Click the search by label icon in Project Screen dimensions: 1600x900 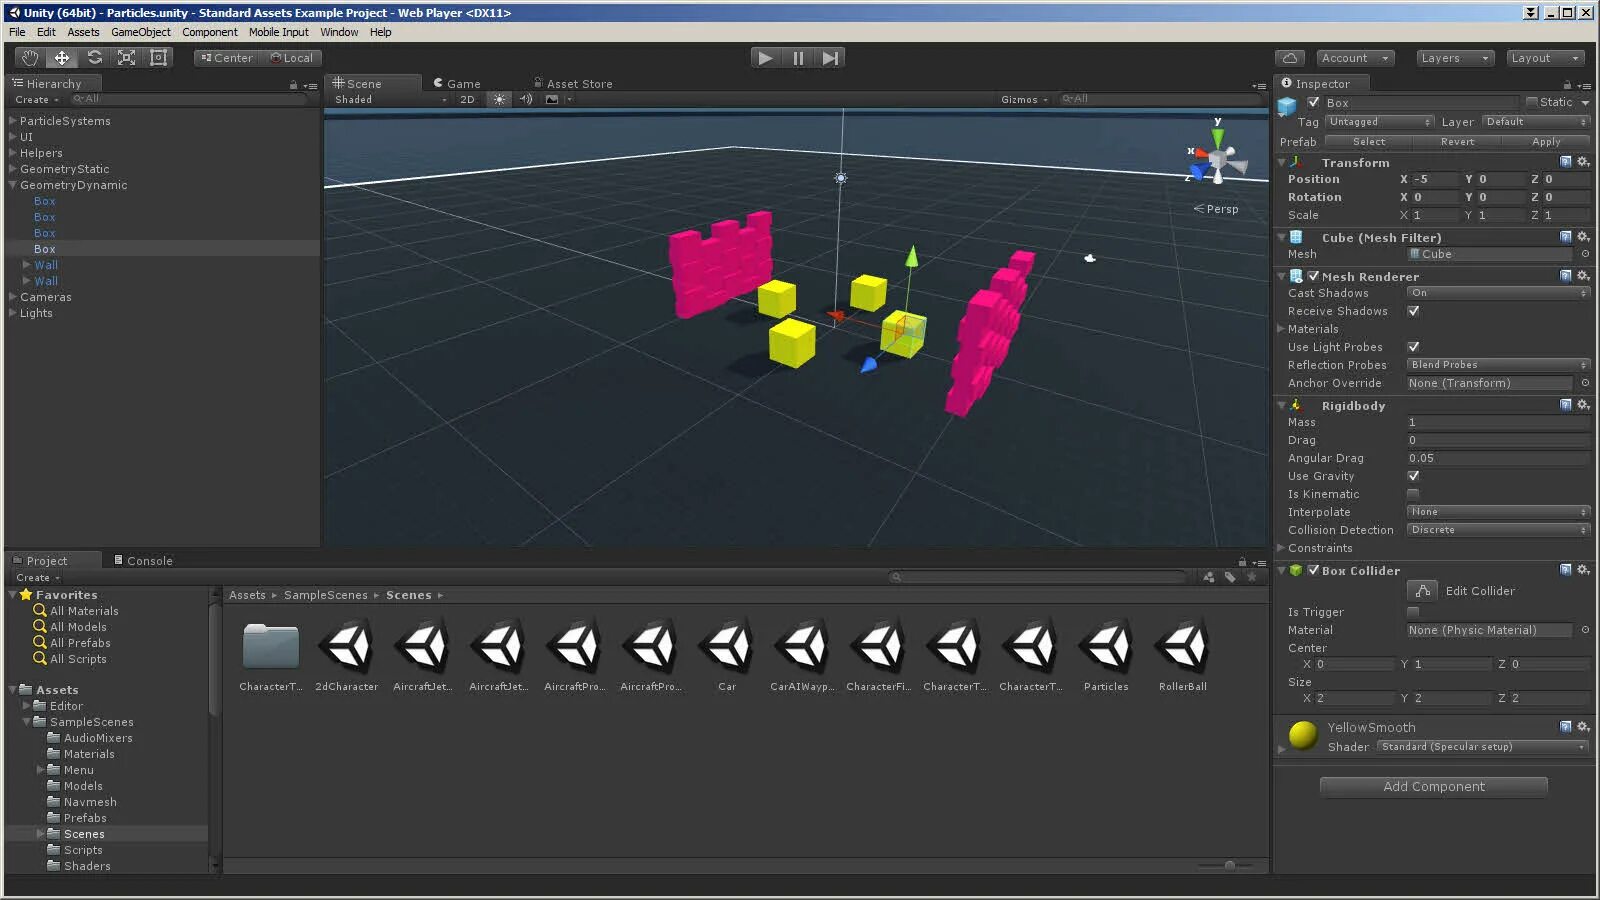(1230, 577)
